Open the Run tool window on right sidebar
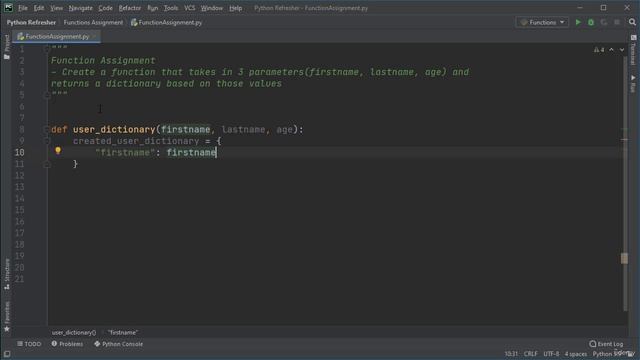 click(x=633, y=83)
